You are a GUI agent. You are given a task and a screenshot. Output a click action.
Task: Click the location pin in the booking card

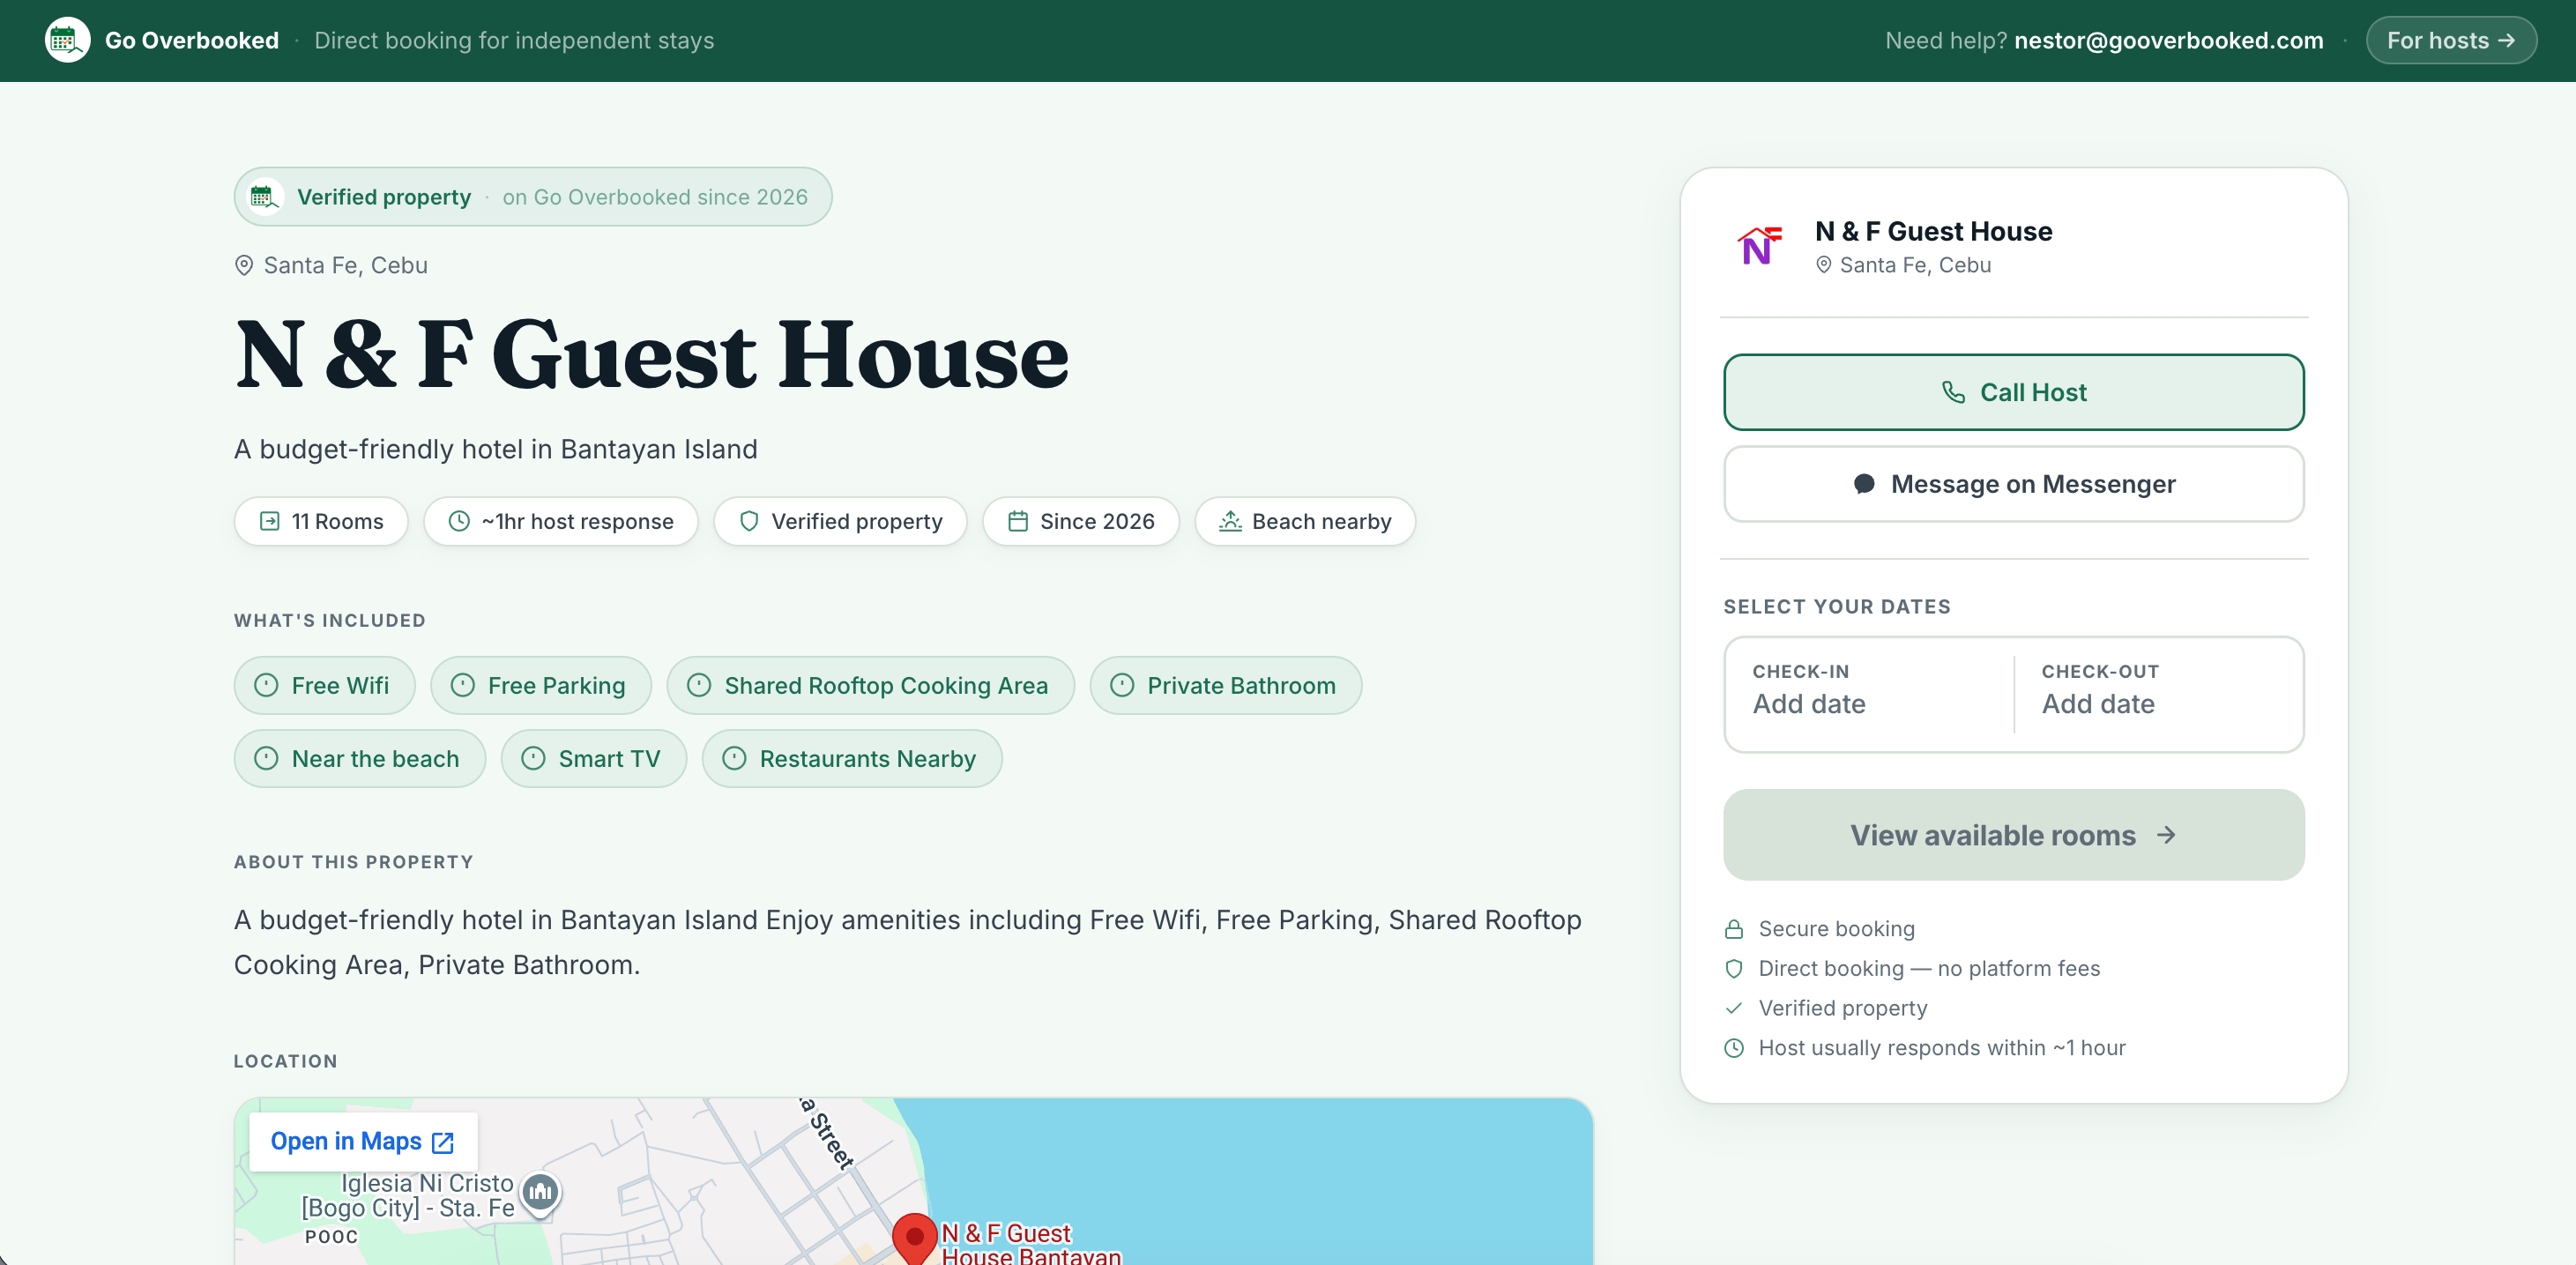[1823, 265]
